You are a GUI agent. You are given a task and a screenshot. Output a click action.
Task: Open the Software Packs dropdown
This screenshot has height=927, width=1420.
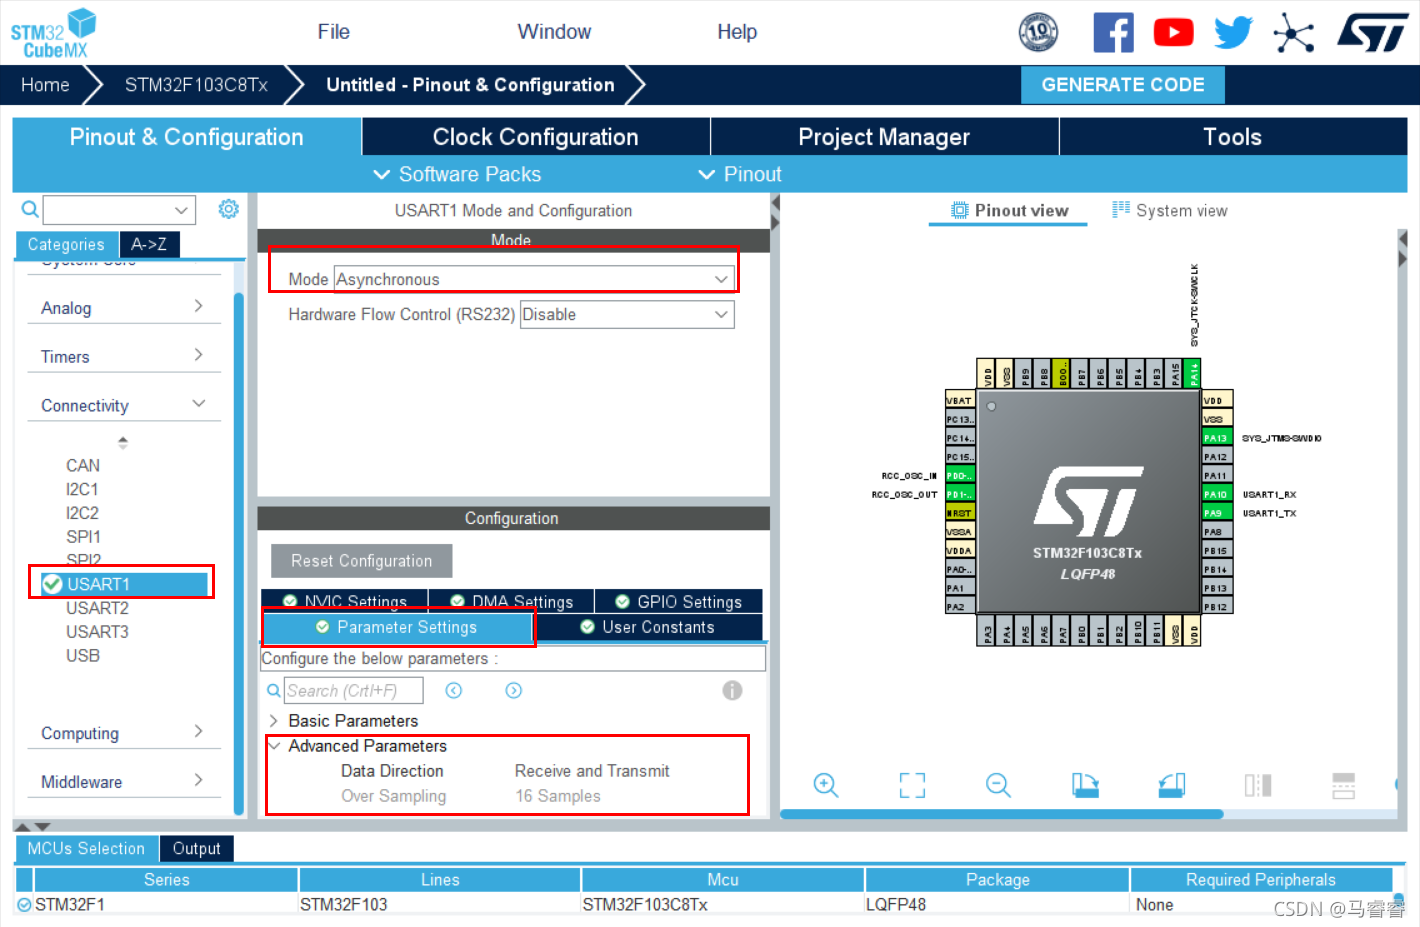pyautogui.click(x=458, y=174)
